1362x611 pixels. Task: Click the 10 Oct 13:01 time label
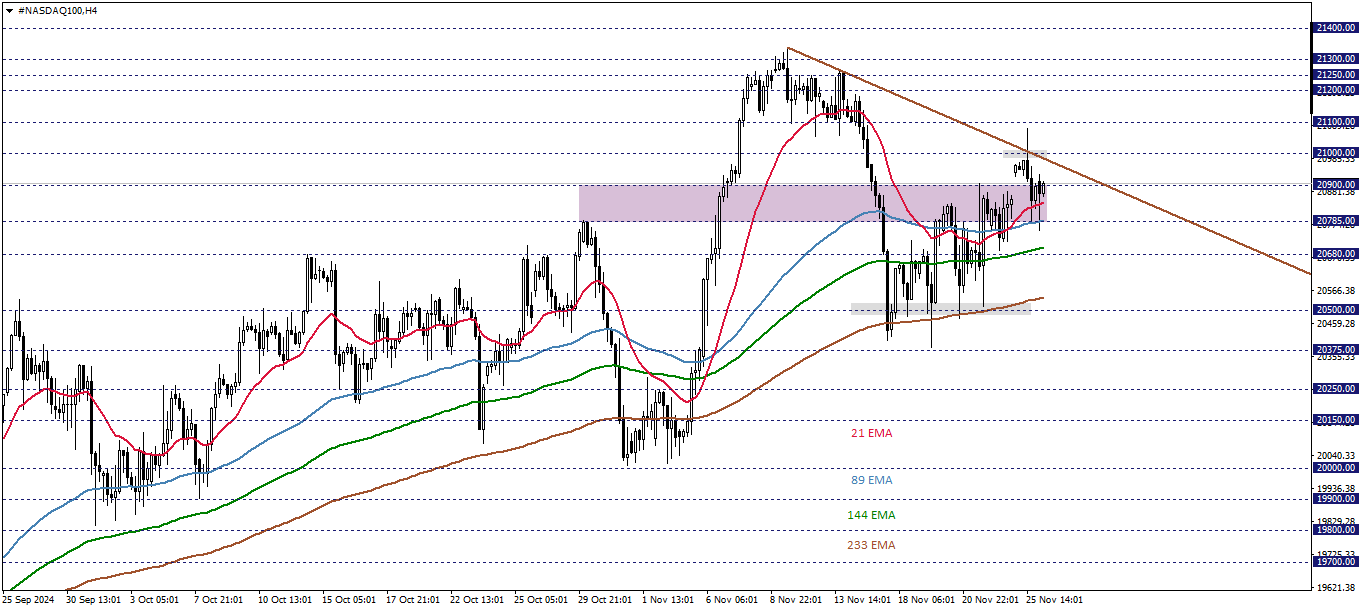(285, 600)
